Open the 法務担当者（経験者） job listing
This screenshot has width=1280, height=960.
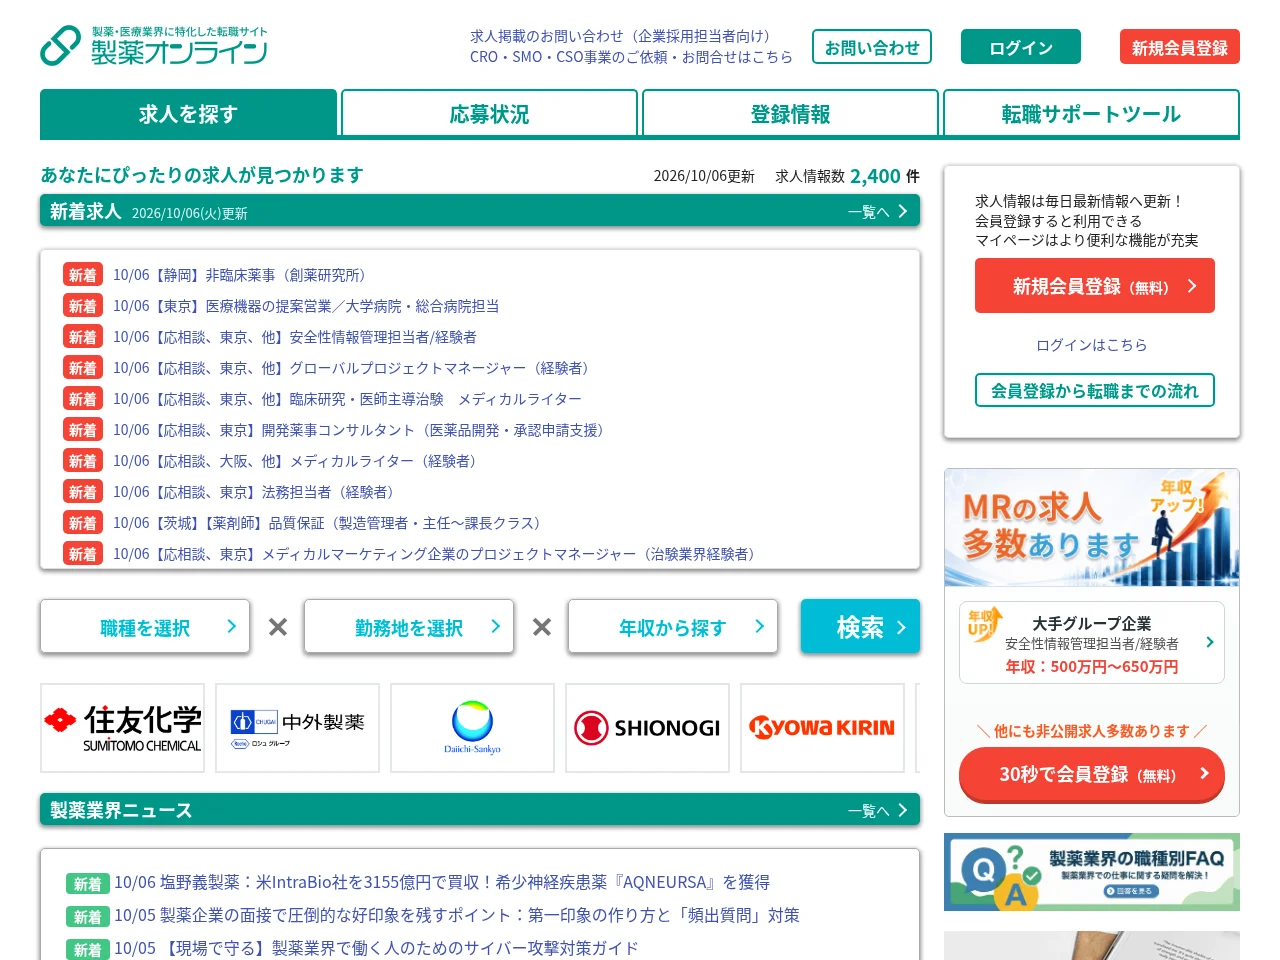click(257, 492)
